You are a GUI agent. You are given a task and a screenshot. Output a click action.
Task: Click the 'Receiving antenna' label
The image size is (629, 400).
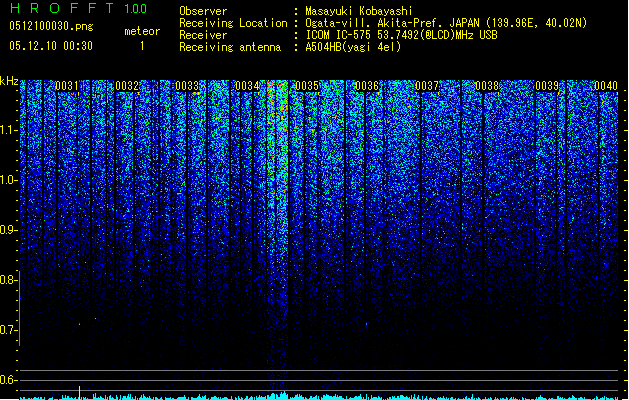[x=230, y=47]
